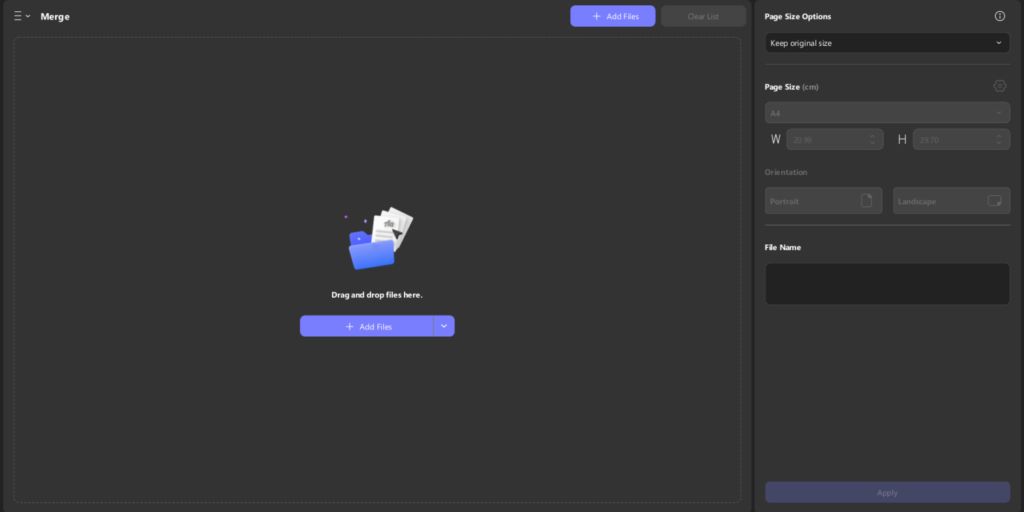Click the Apply button

886,492
